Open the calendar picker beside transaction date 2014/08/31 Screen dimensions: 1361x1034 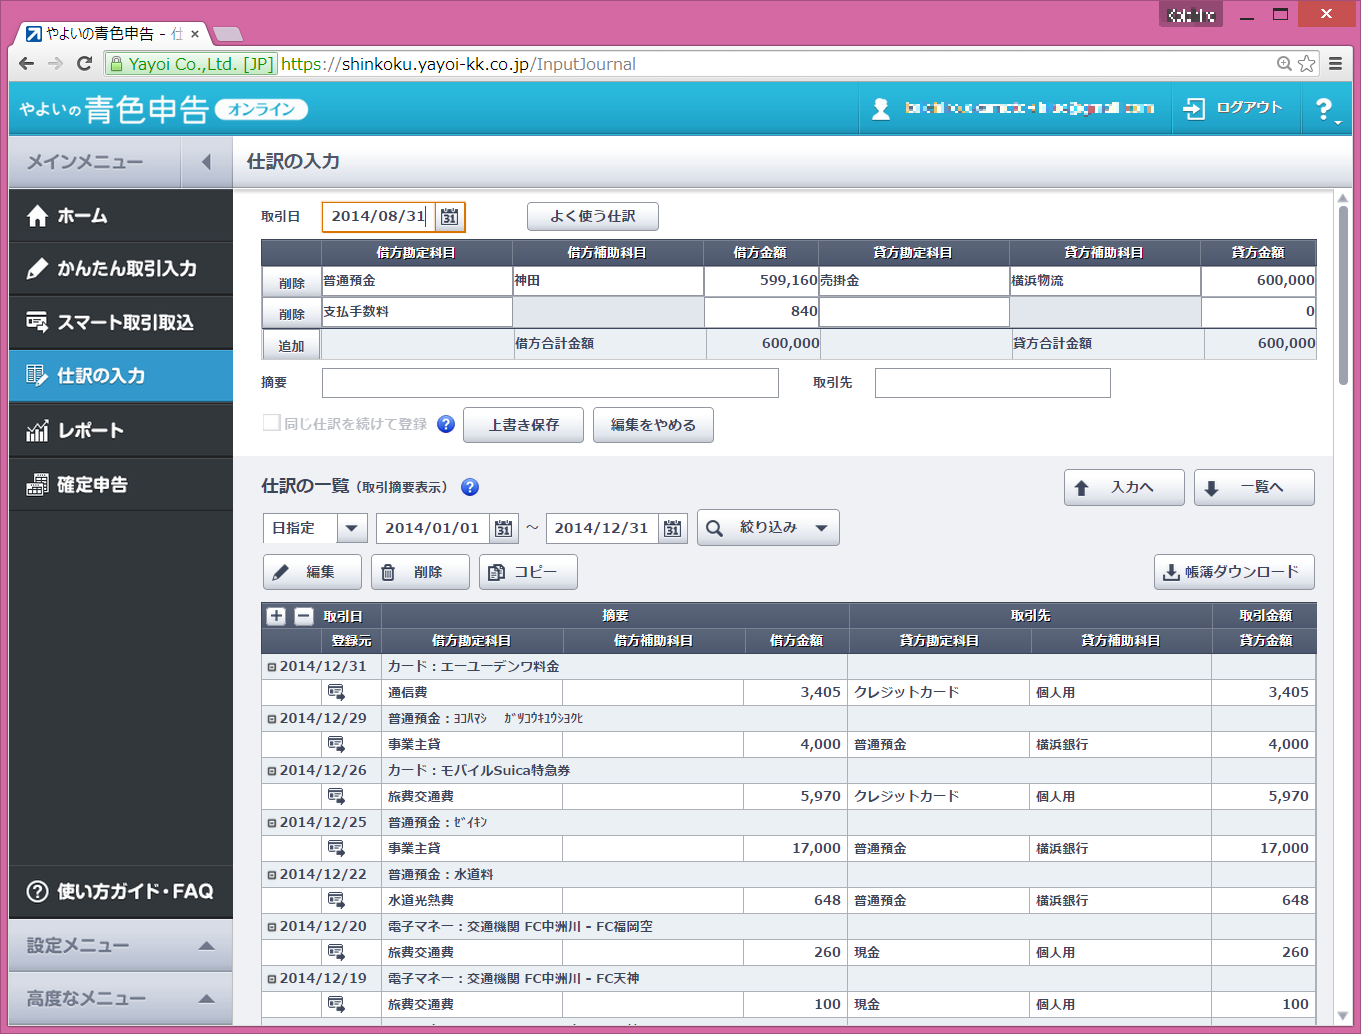449,217
